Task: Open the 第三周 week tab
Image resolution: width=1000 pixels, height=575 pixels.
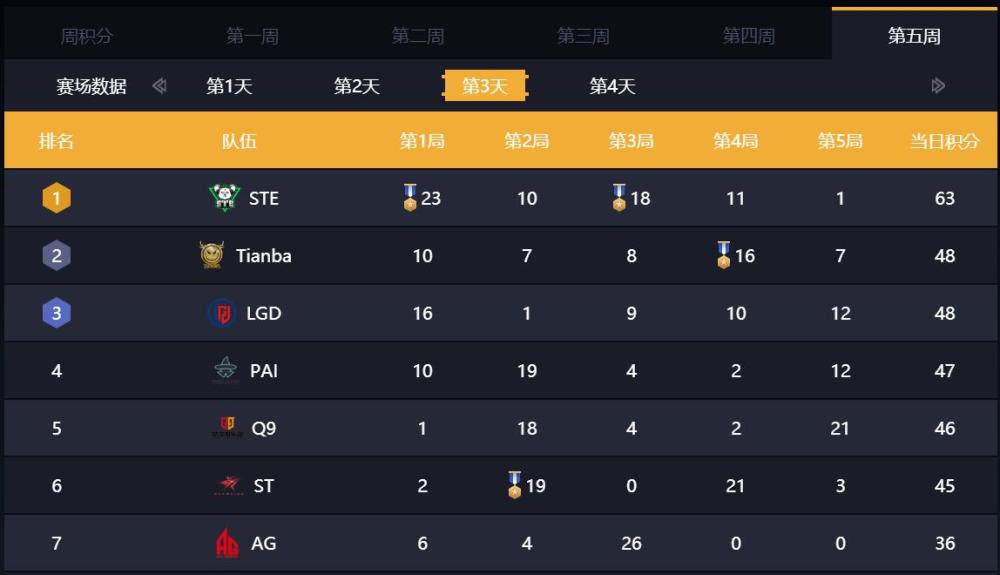Action: (x=583, y=36)
